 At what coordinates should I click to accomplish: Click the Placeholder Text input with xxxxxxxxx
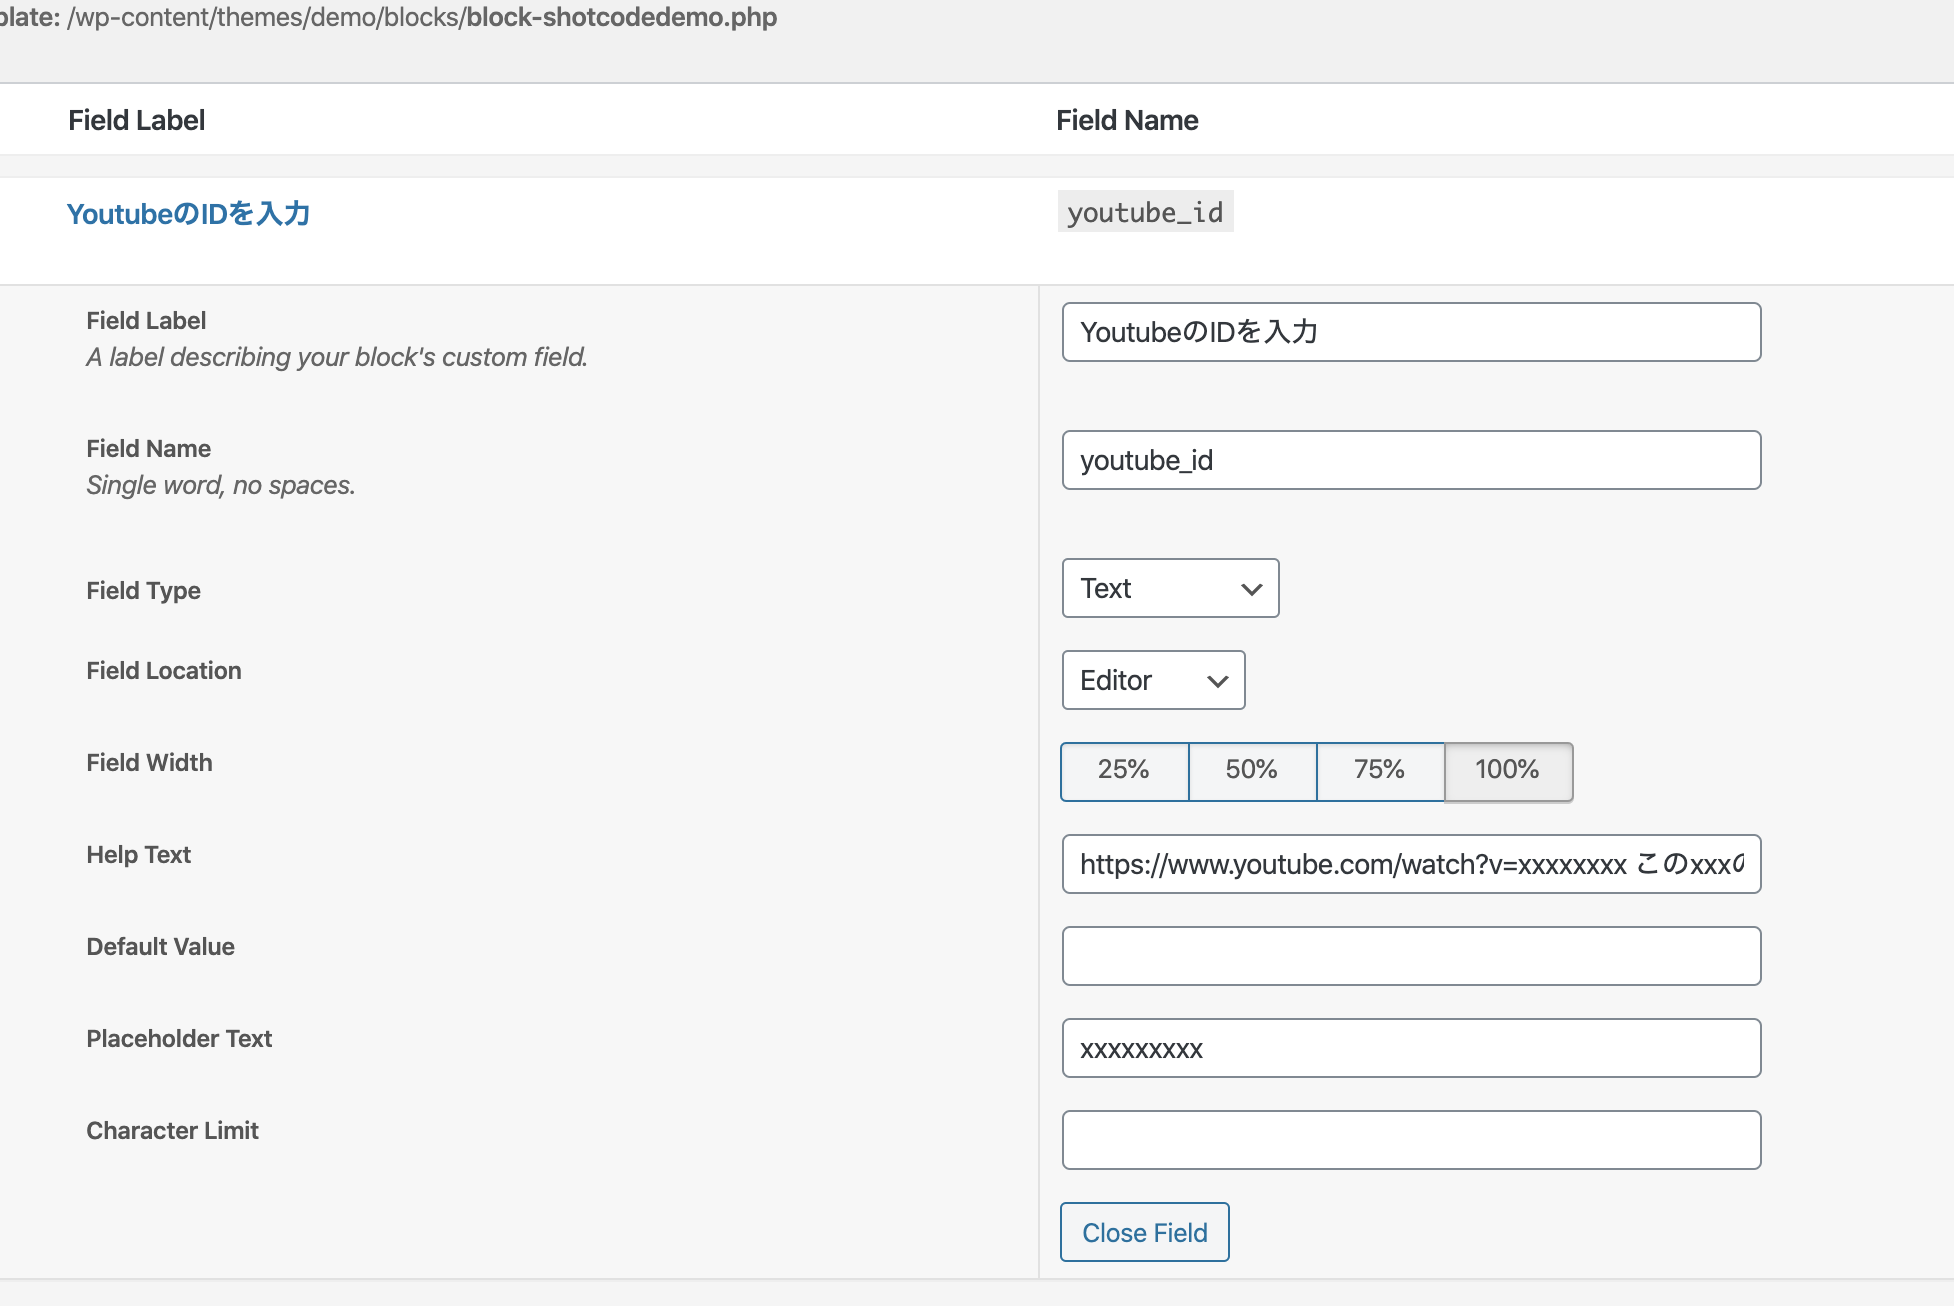point(1411,1048)
